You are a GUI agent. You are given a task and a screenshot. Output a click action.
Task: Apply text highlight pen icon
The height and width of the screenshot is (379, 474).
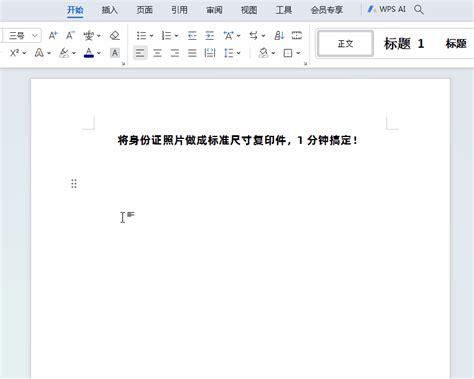pyautogui.click(x=64, y=53)
